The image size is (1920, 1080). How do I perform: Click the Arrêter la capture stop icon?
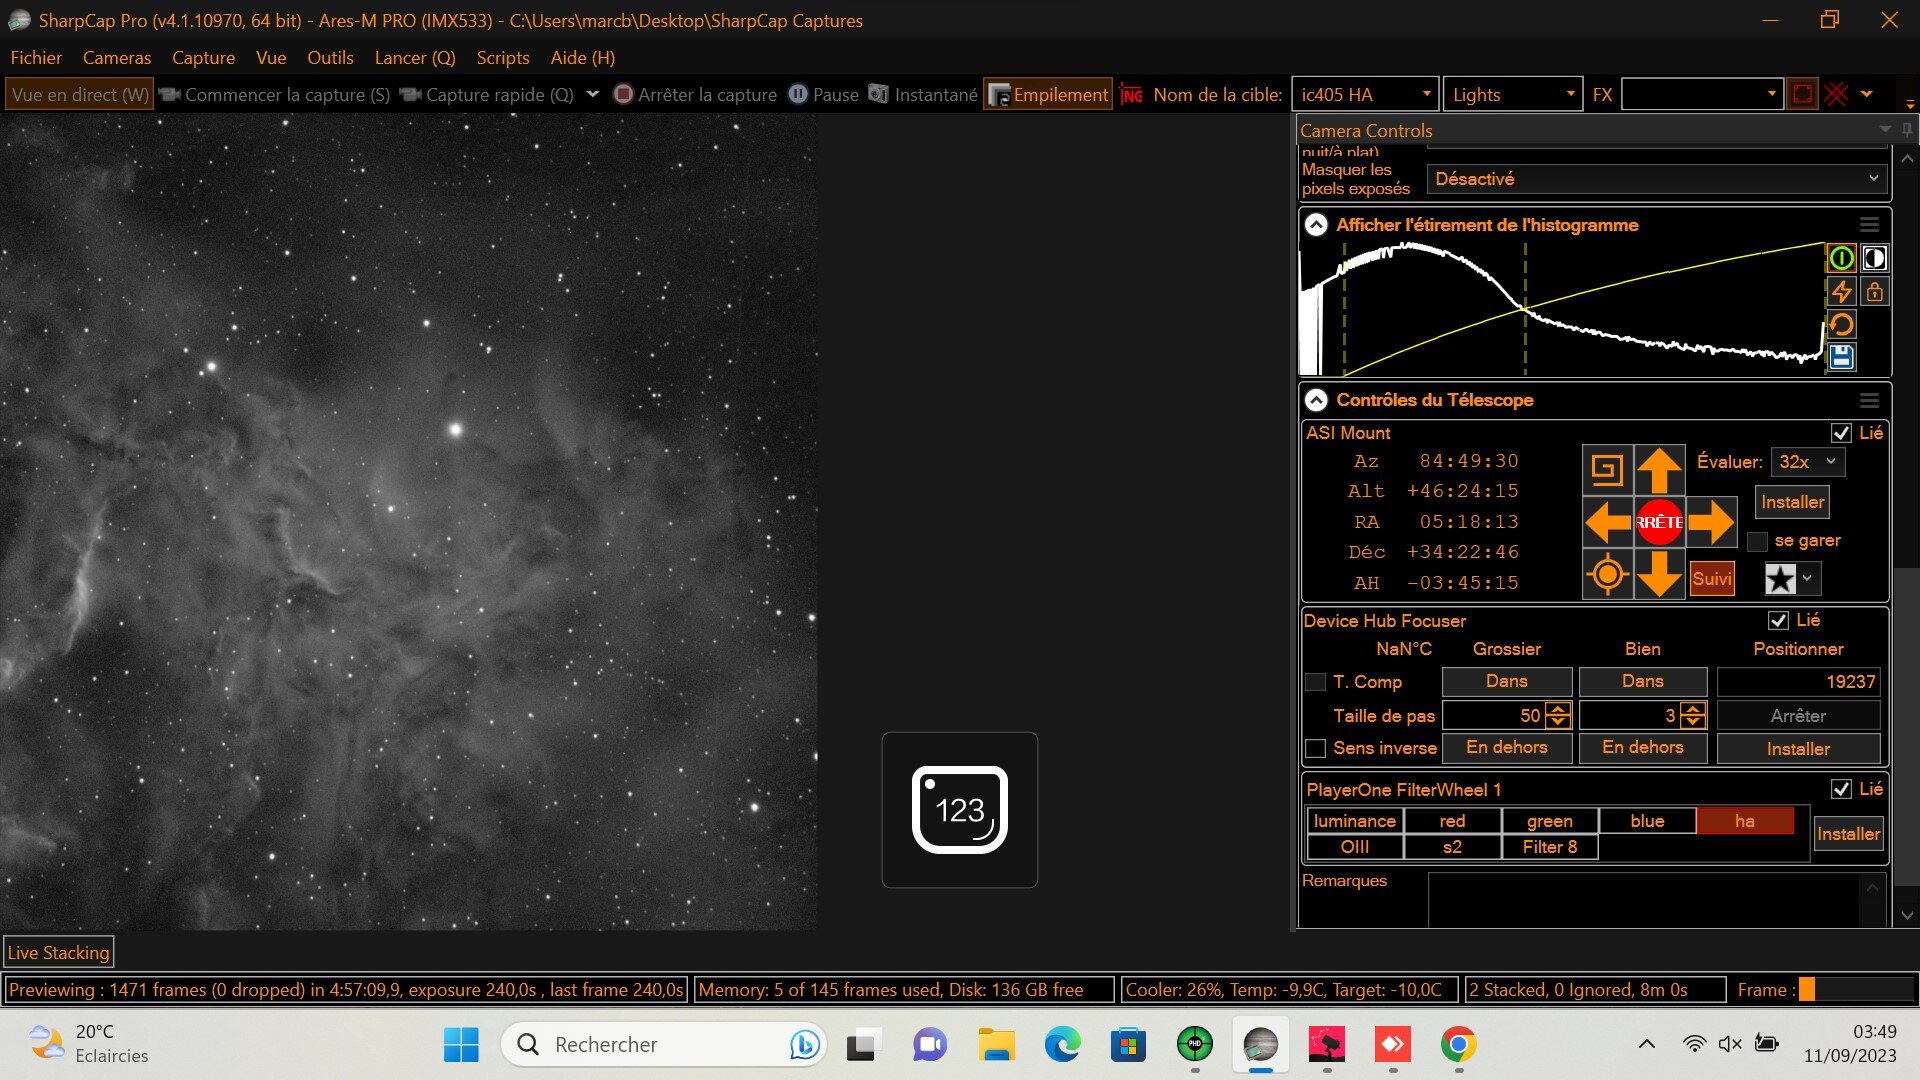pos(623,94)
